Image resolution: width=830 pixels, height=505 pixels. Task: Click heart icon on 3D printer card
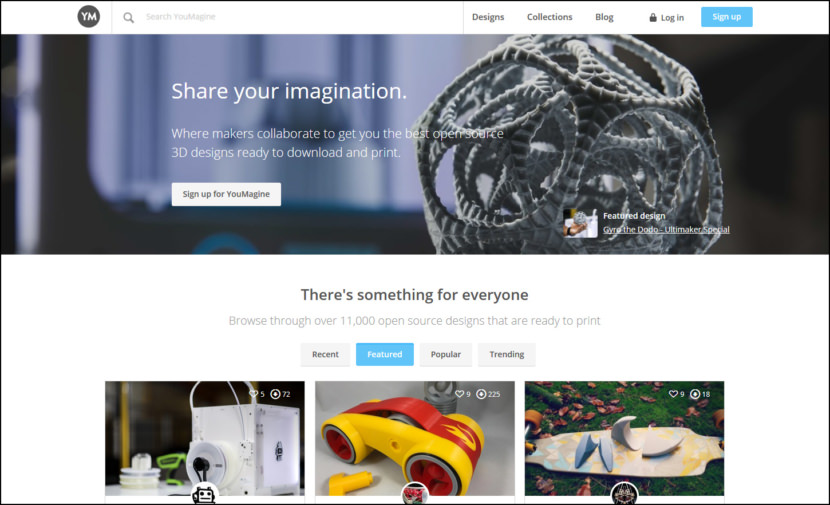254,394
